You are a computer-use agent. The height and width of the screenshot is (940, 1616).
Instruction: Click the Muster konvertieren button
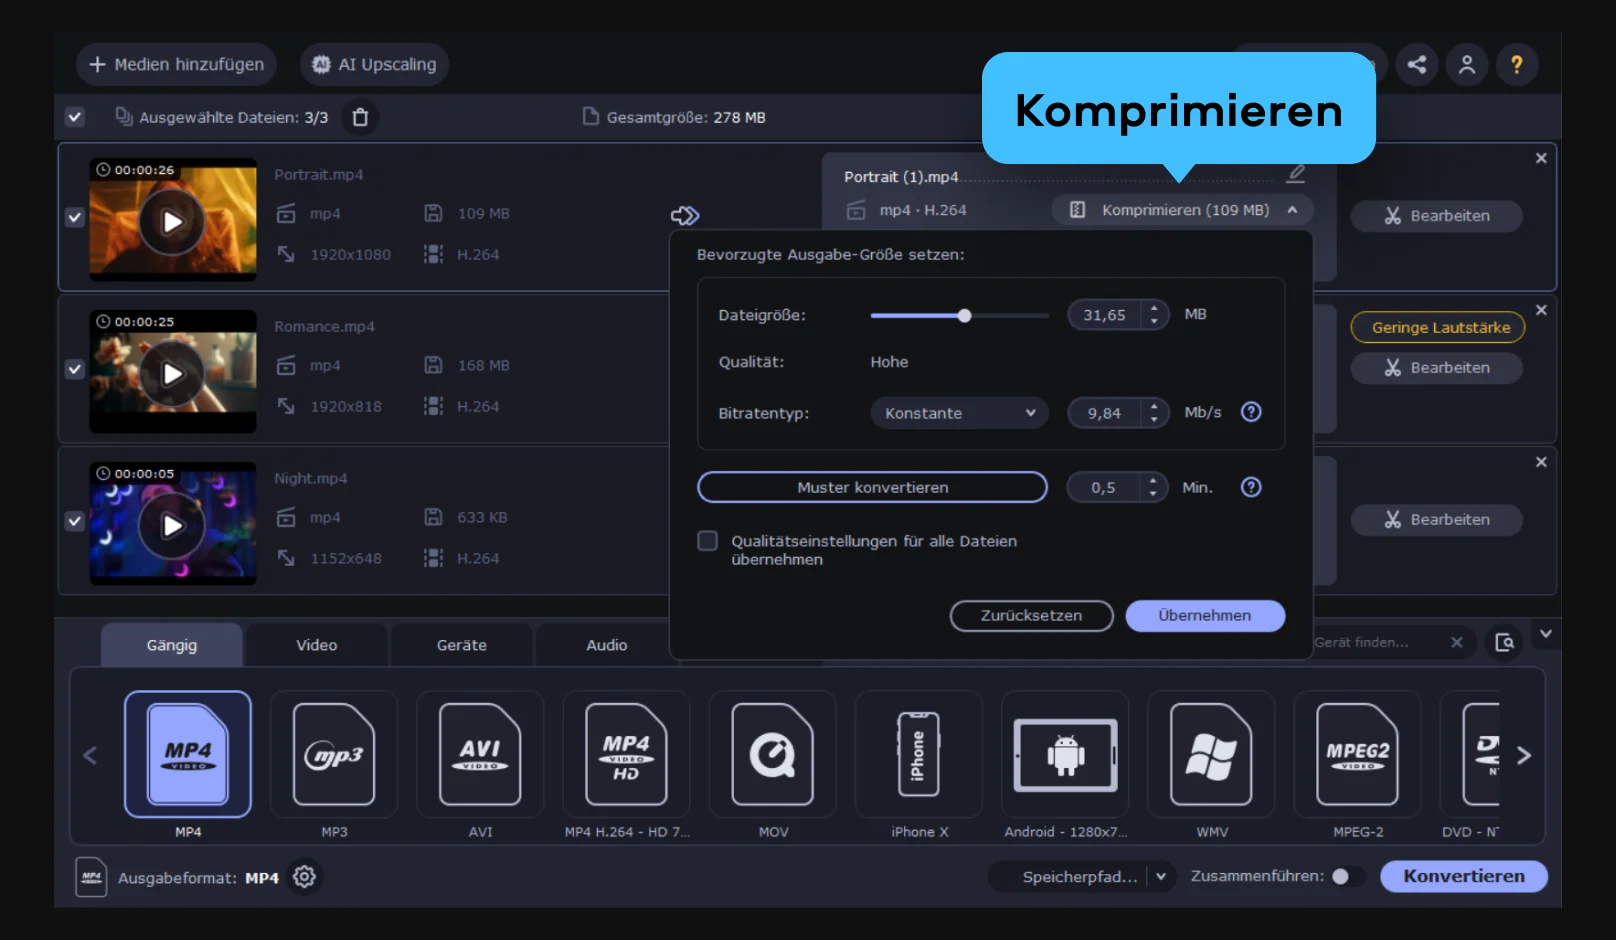click(x=872, y=487)
